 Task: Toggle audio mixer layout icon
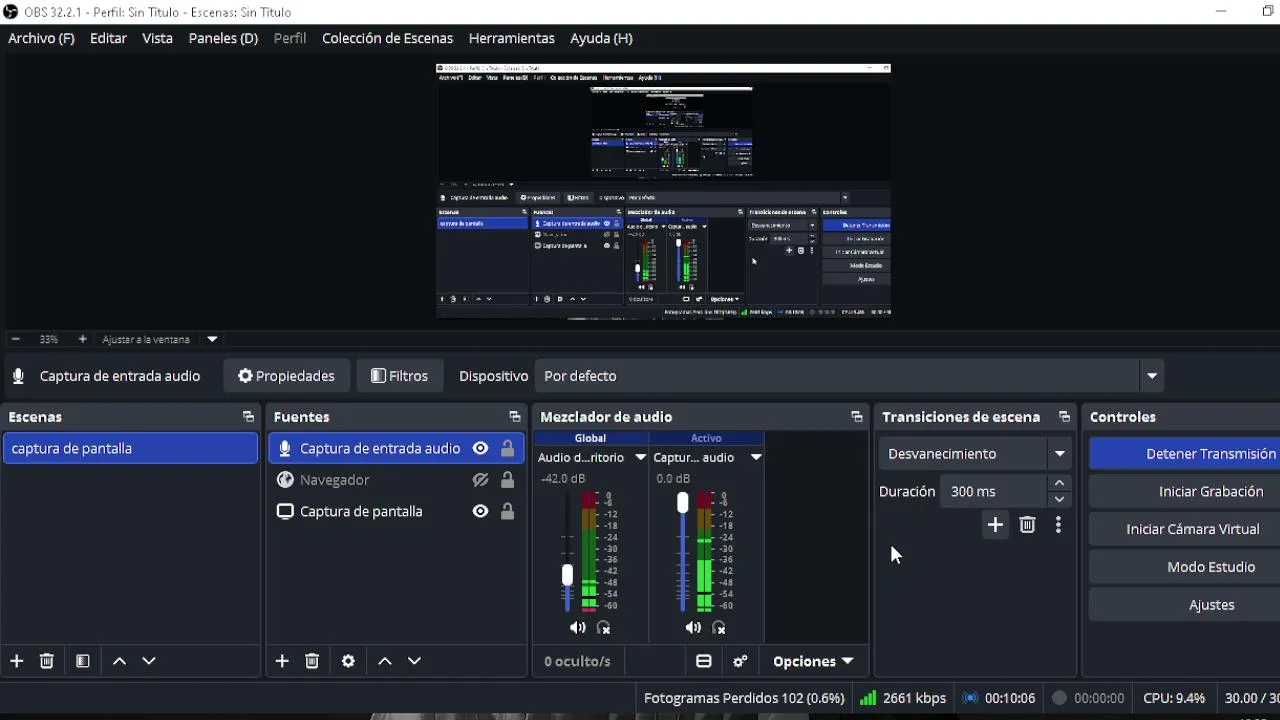[704, 661]
